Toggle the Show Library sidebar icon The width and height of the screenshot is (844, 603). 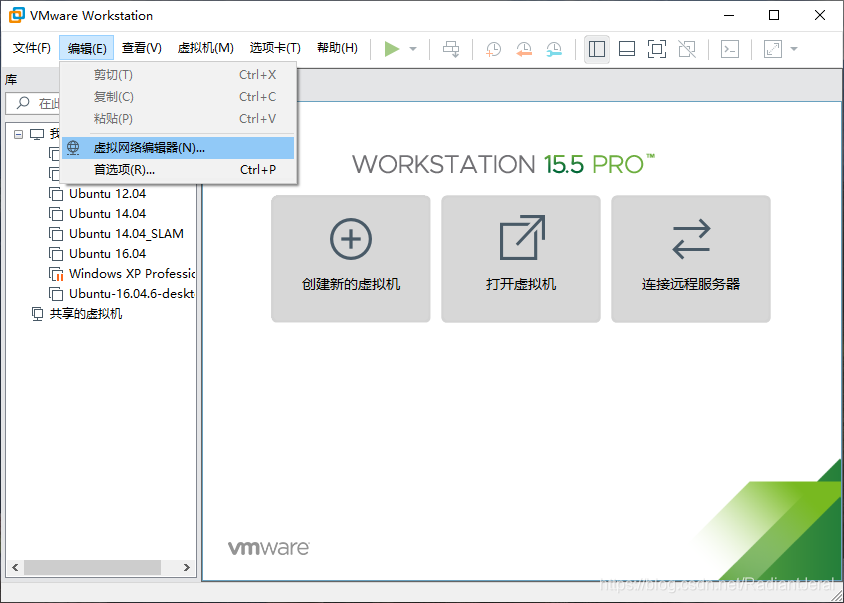pos(596,49)
